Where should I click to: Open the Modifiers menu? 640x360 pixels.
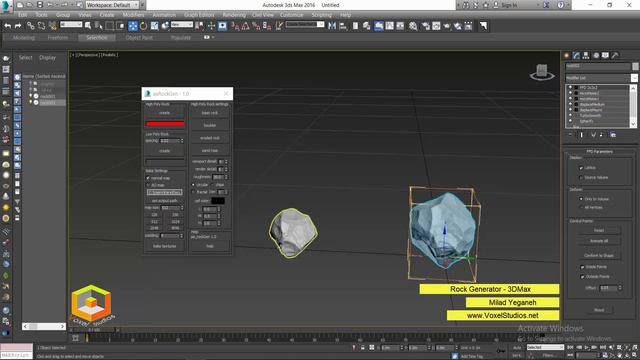point(133,15)
